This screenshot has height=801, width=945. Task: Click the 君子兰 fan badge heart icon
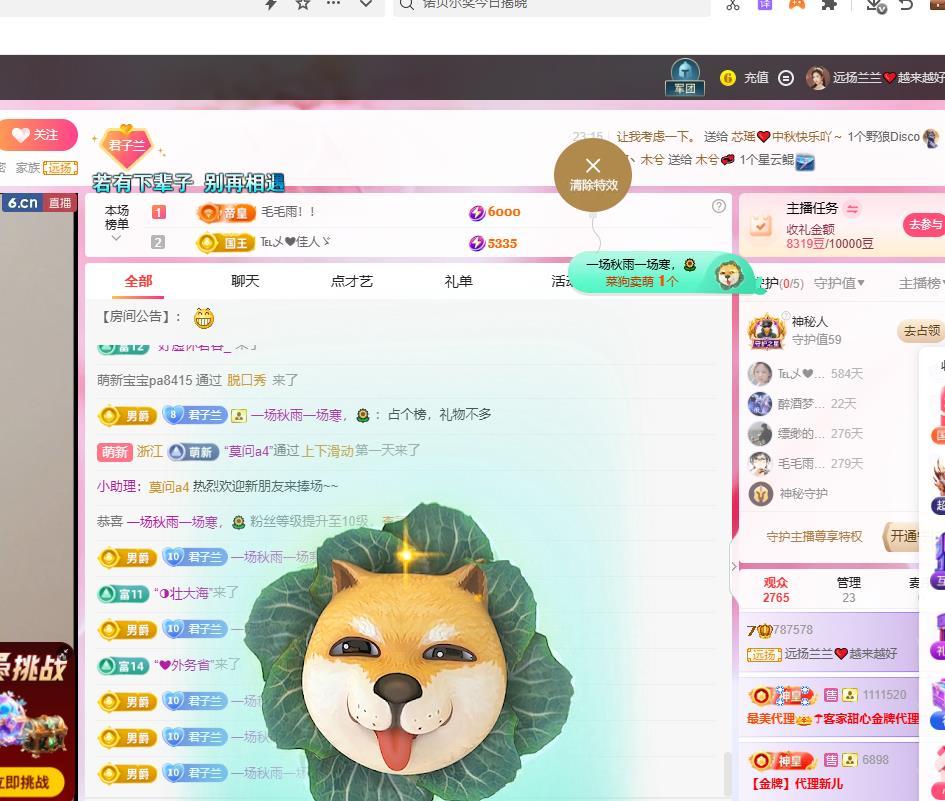click(127, 146)
